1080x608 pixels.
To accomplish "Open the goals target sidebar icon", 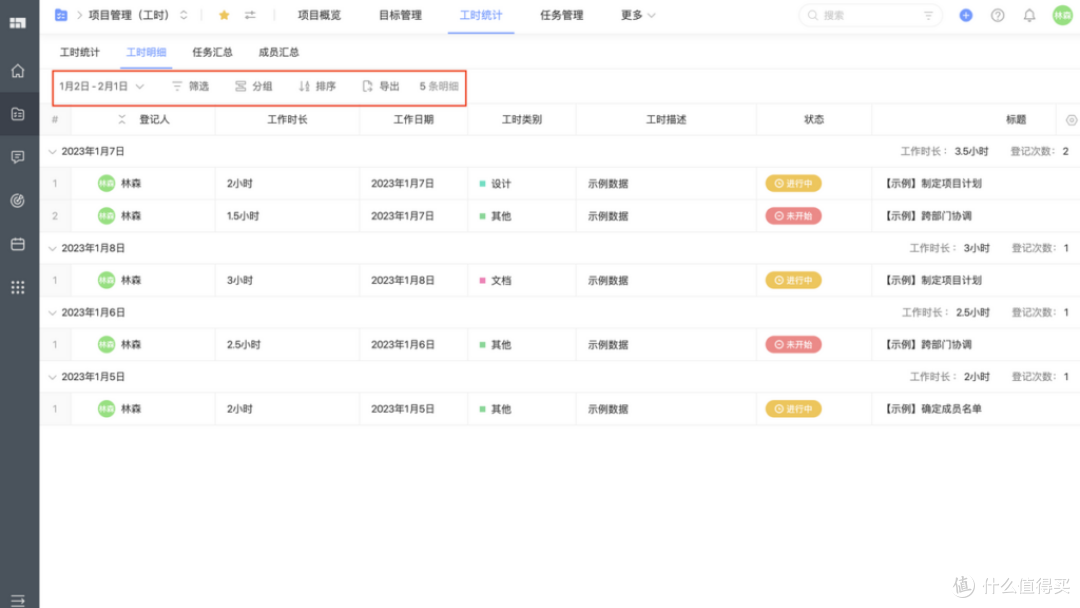I will (x=18, y=200).
